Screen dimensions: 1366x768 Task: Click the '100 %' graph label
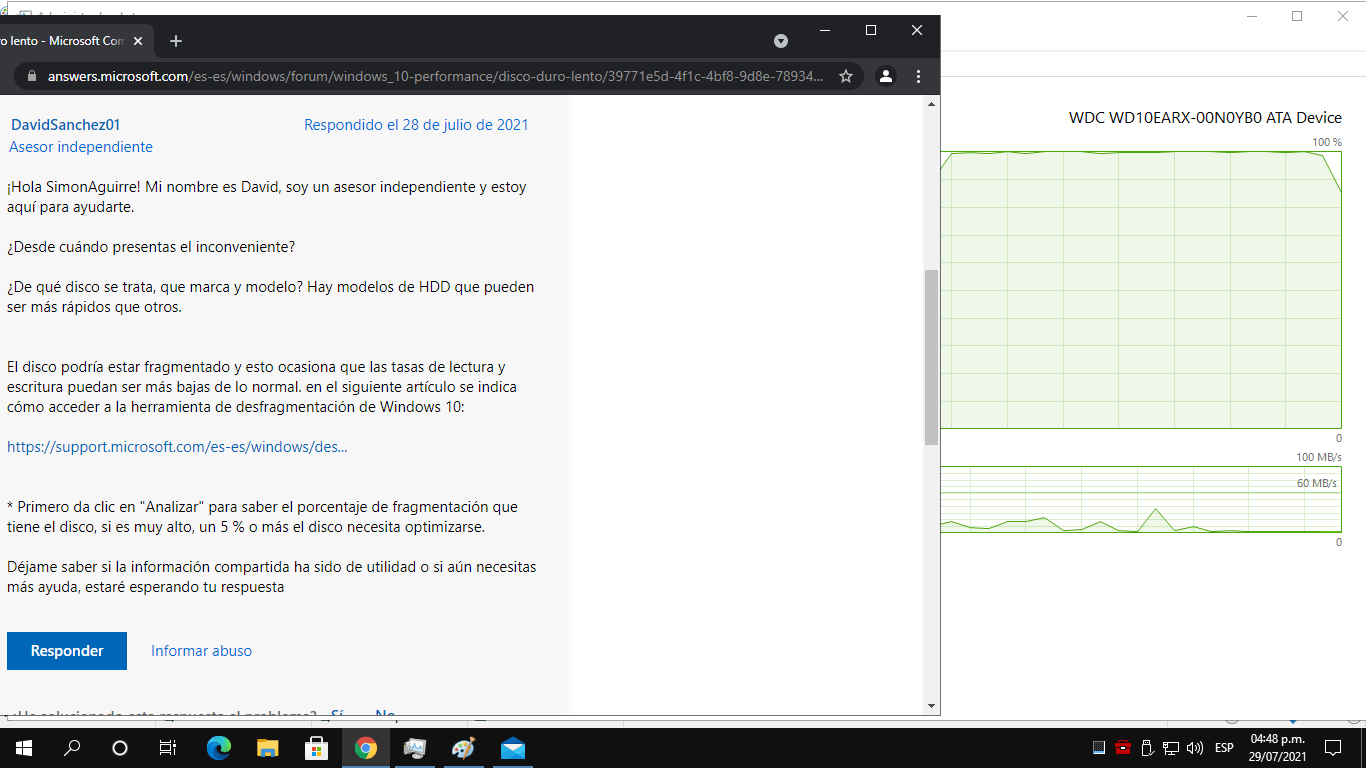click(x=1327, y=142)
